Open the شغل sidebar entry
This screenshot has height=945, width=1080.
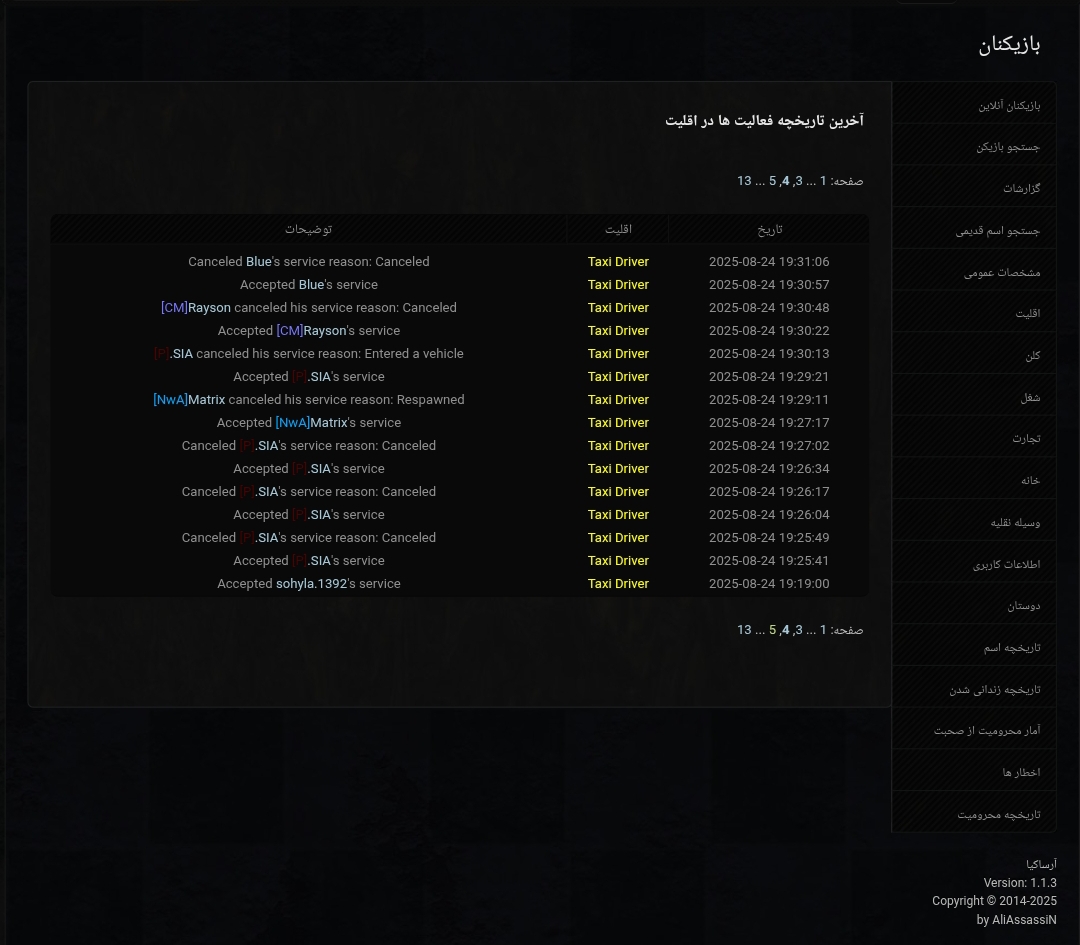click(974, 395)
